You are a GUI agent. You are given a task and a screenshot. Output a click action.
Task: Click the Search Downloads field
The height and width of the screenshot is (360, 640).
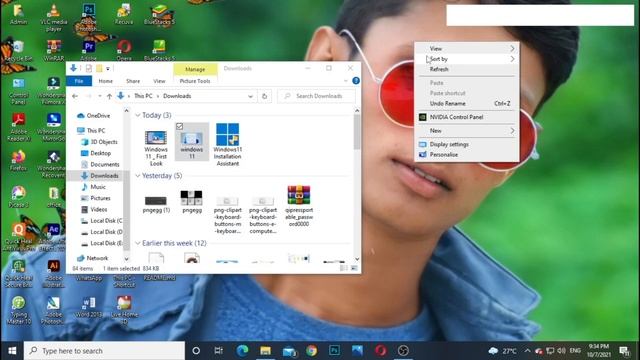pos(316,96)
